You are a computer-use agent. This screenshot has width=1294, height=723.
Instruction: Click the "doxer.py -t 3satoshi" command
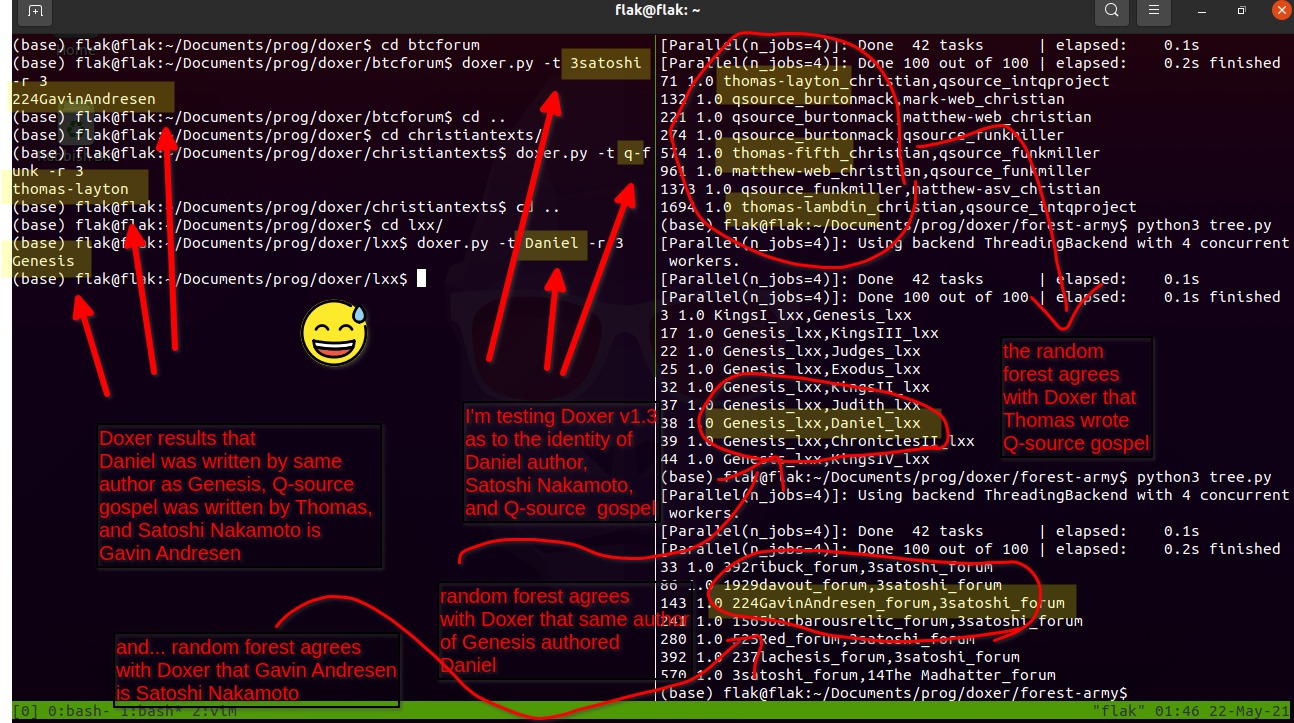point(551,63)
